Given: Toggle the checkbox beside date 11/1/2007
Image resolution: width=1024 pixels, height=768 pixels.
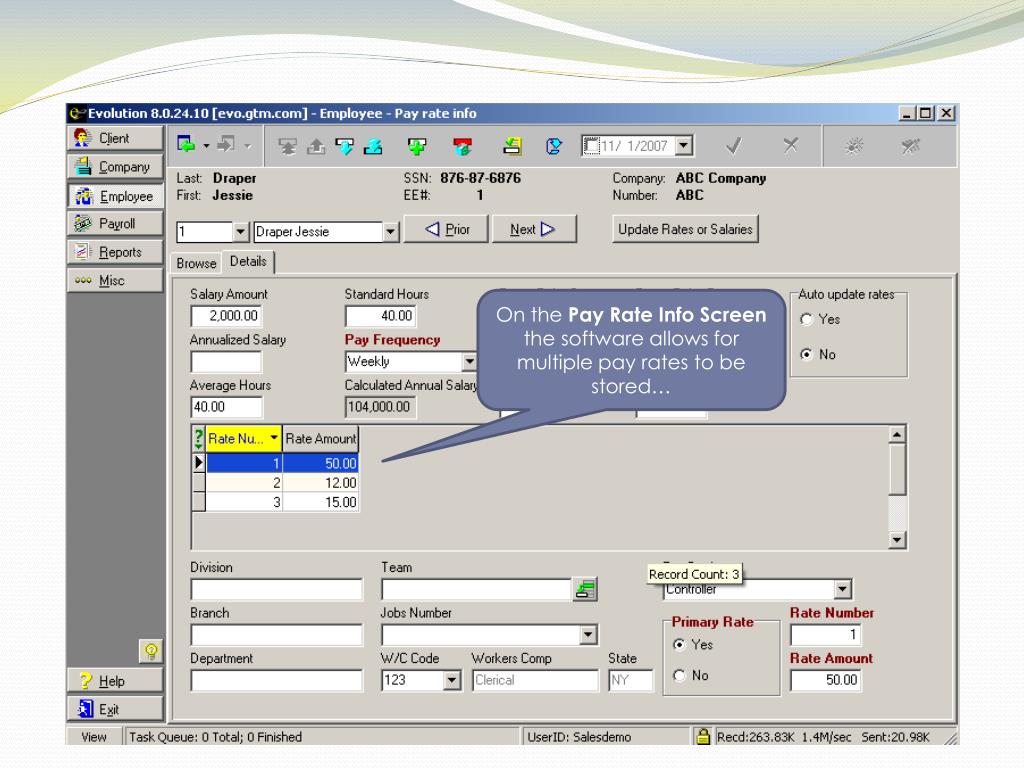Looking at the screenshot, I should tap(591, 146).
